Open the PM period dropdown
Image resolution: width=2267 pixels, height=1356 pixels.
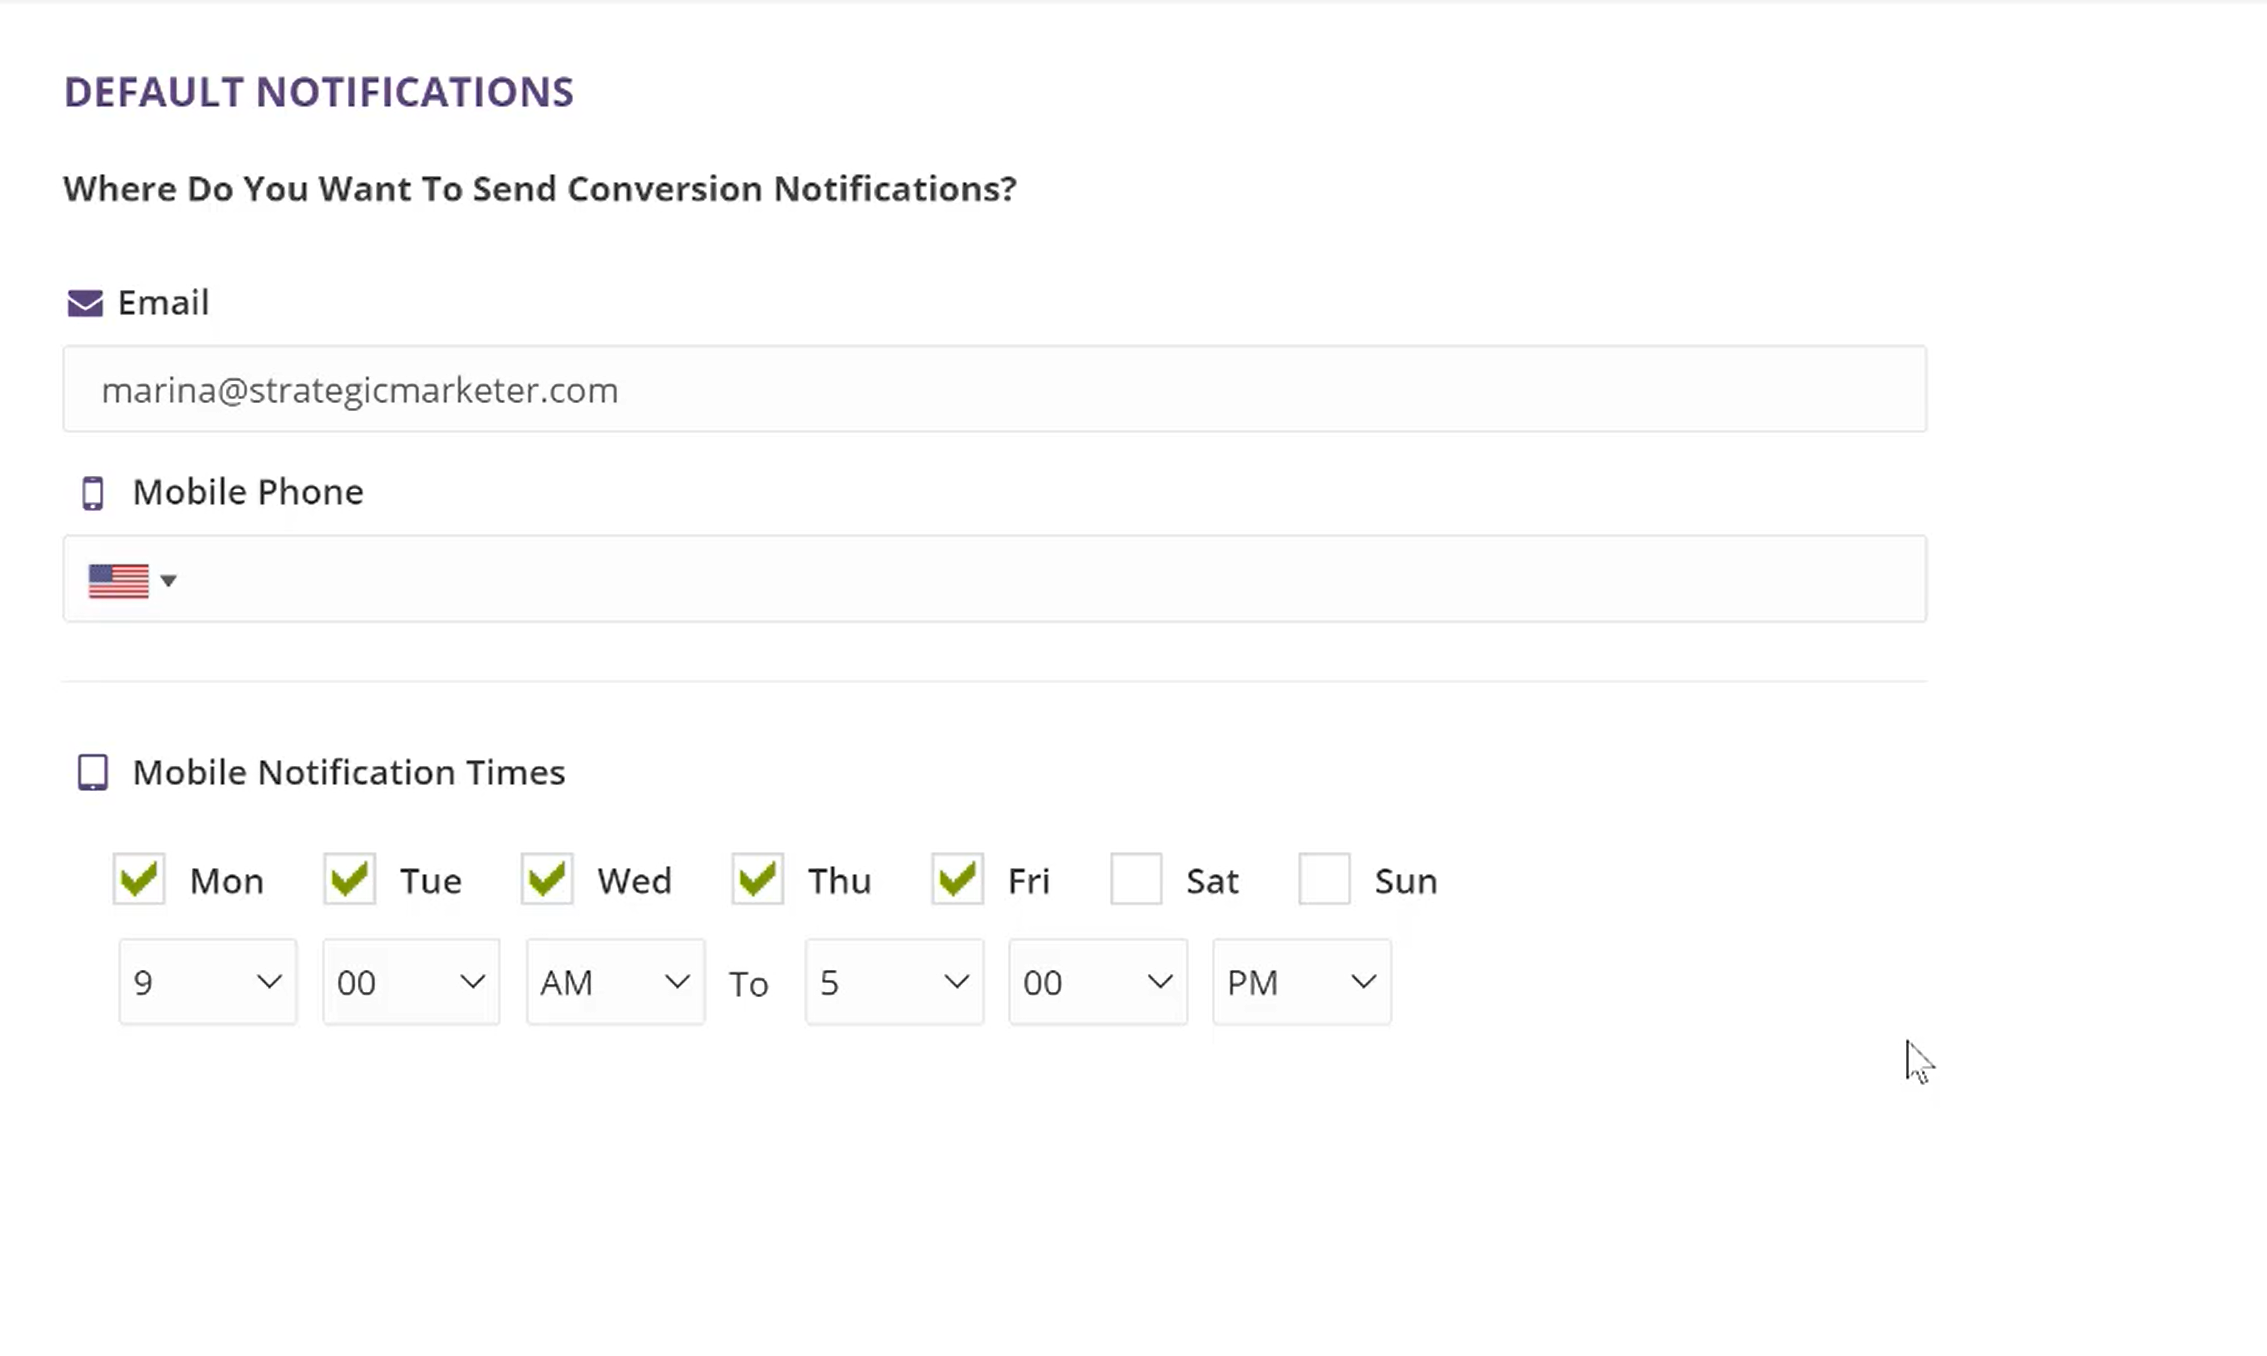[1301, 982]
